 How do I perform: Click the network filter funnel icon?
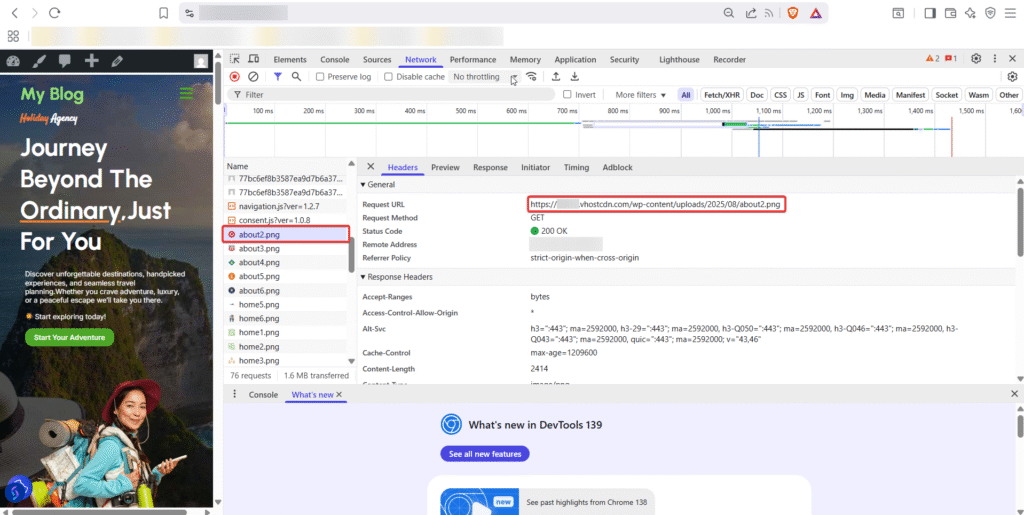coord(278,76)
